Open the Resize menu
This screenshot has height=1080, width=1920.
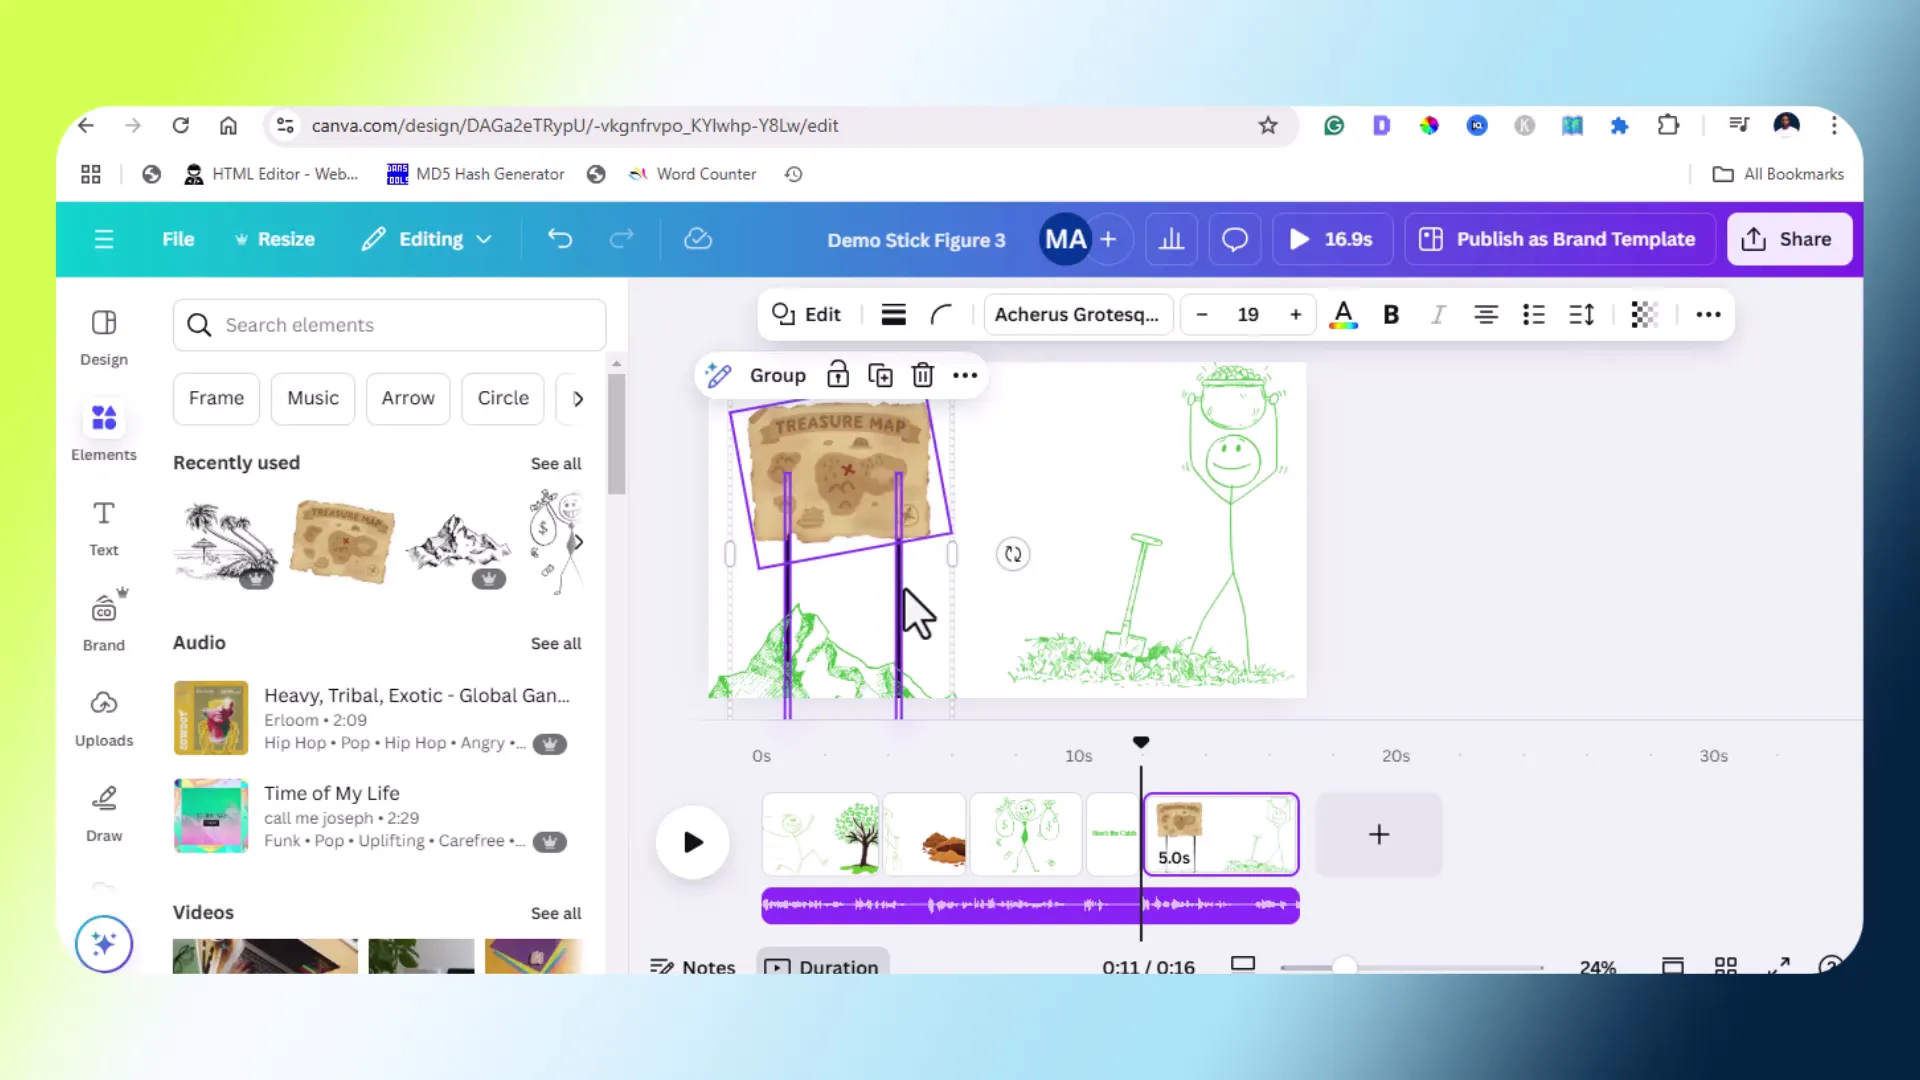click(x=274, y=239)
